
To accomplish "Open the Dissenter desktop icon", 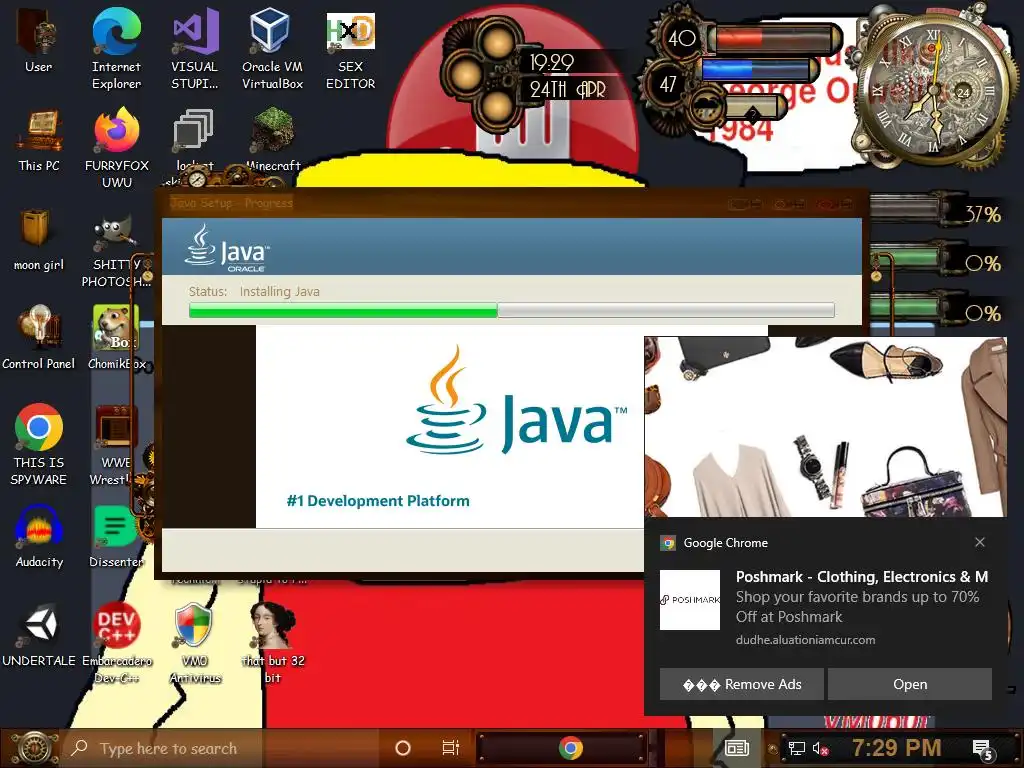I will click(x=116, y=536).
